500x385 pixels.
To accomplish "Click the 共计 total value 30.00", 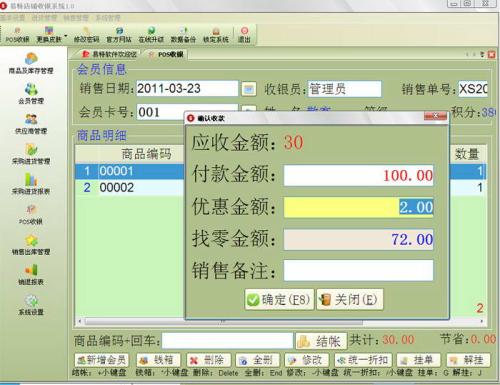I will click(x=398, y=340).
